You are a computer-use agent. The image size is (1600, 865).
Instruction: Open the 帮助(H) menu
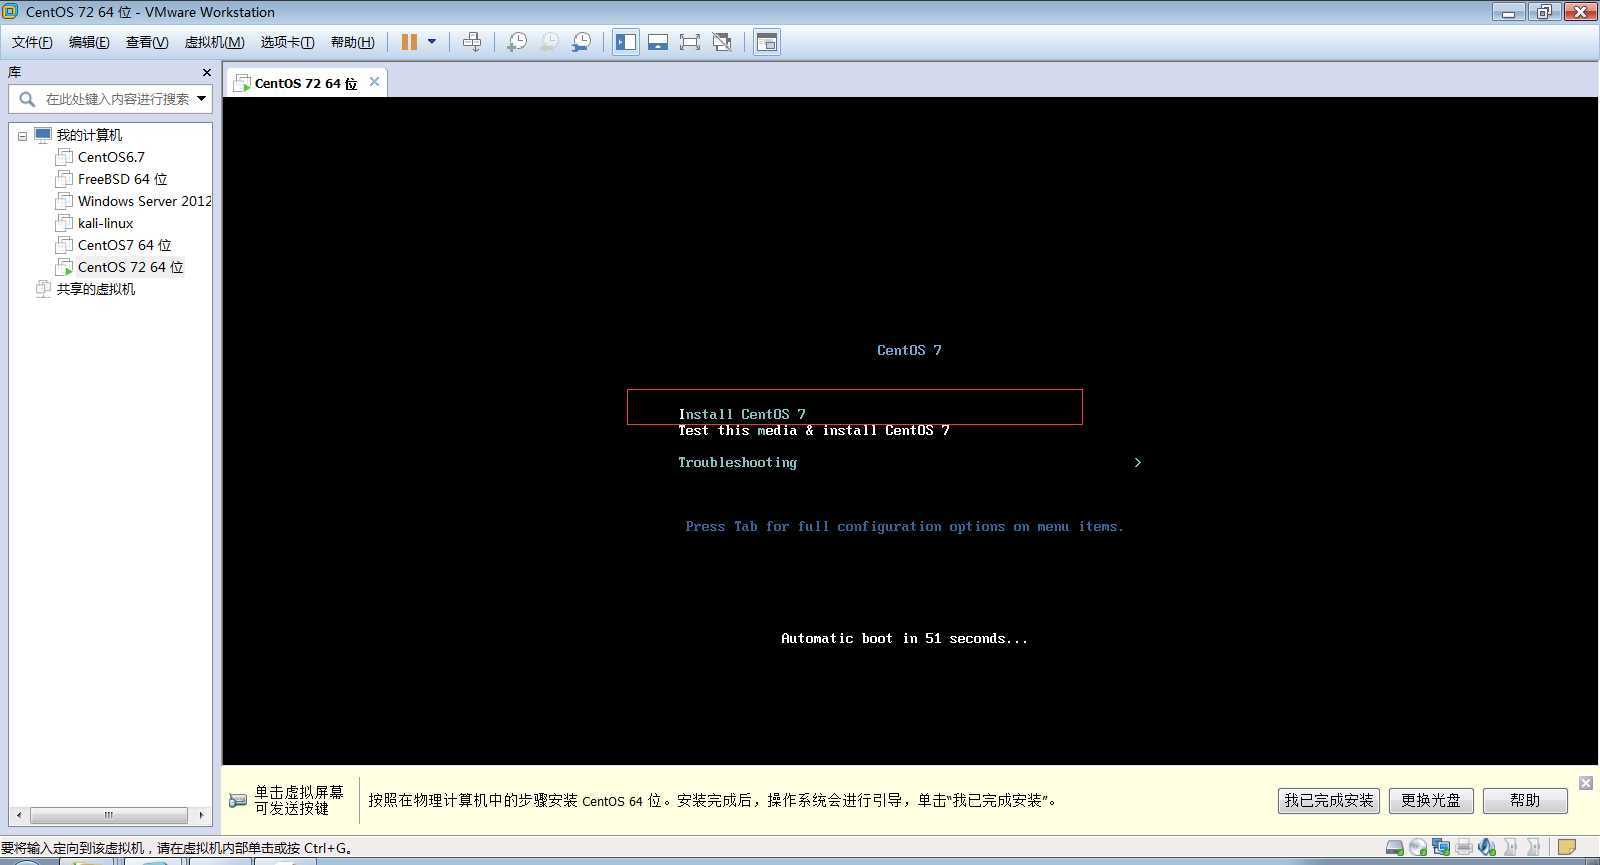(352, 42)
